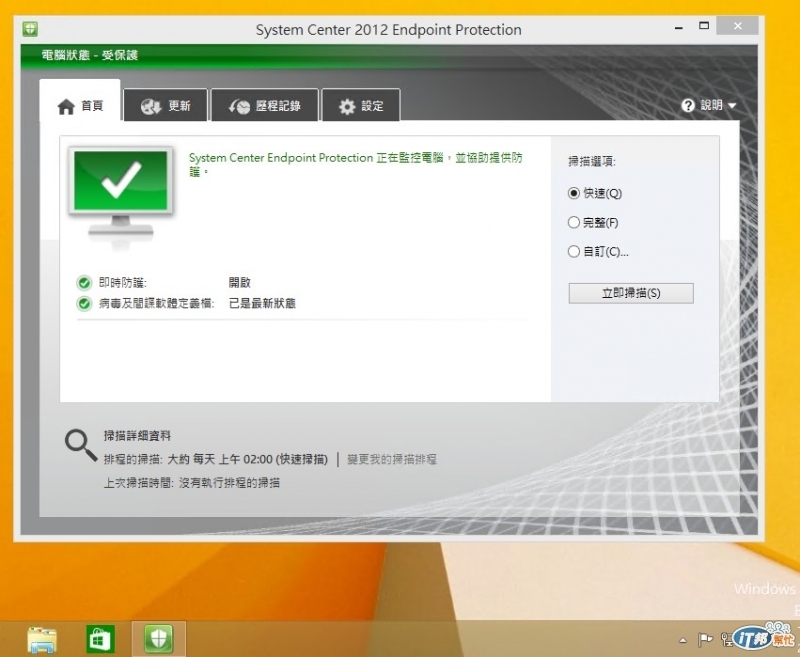Click the magnifier scan details icon
Viewport: 800px width, 657px height.
click(81, 445)
